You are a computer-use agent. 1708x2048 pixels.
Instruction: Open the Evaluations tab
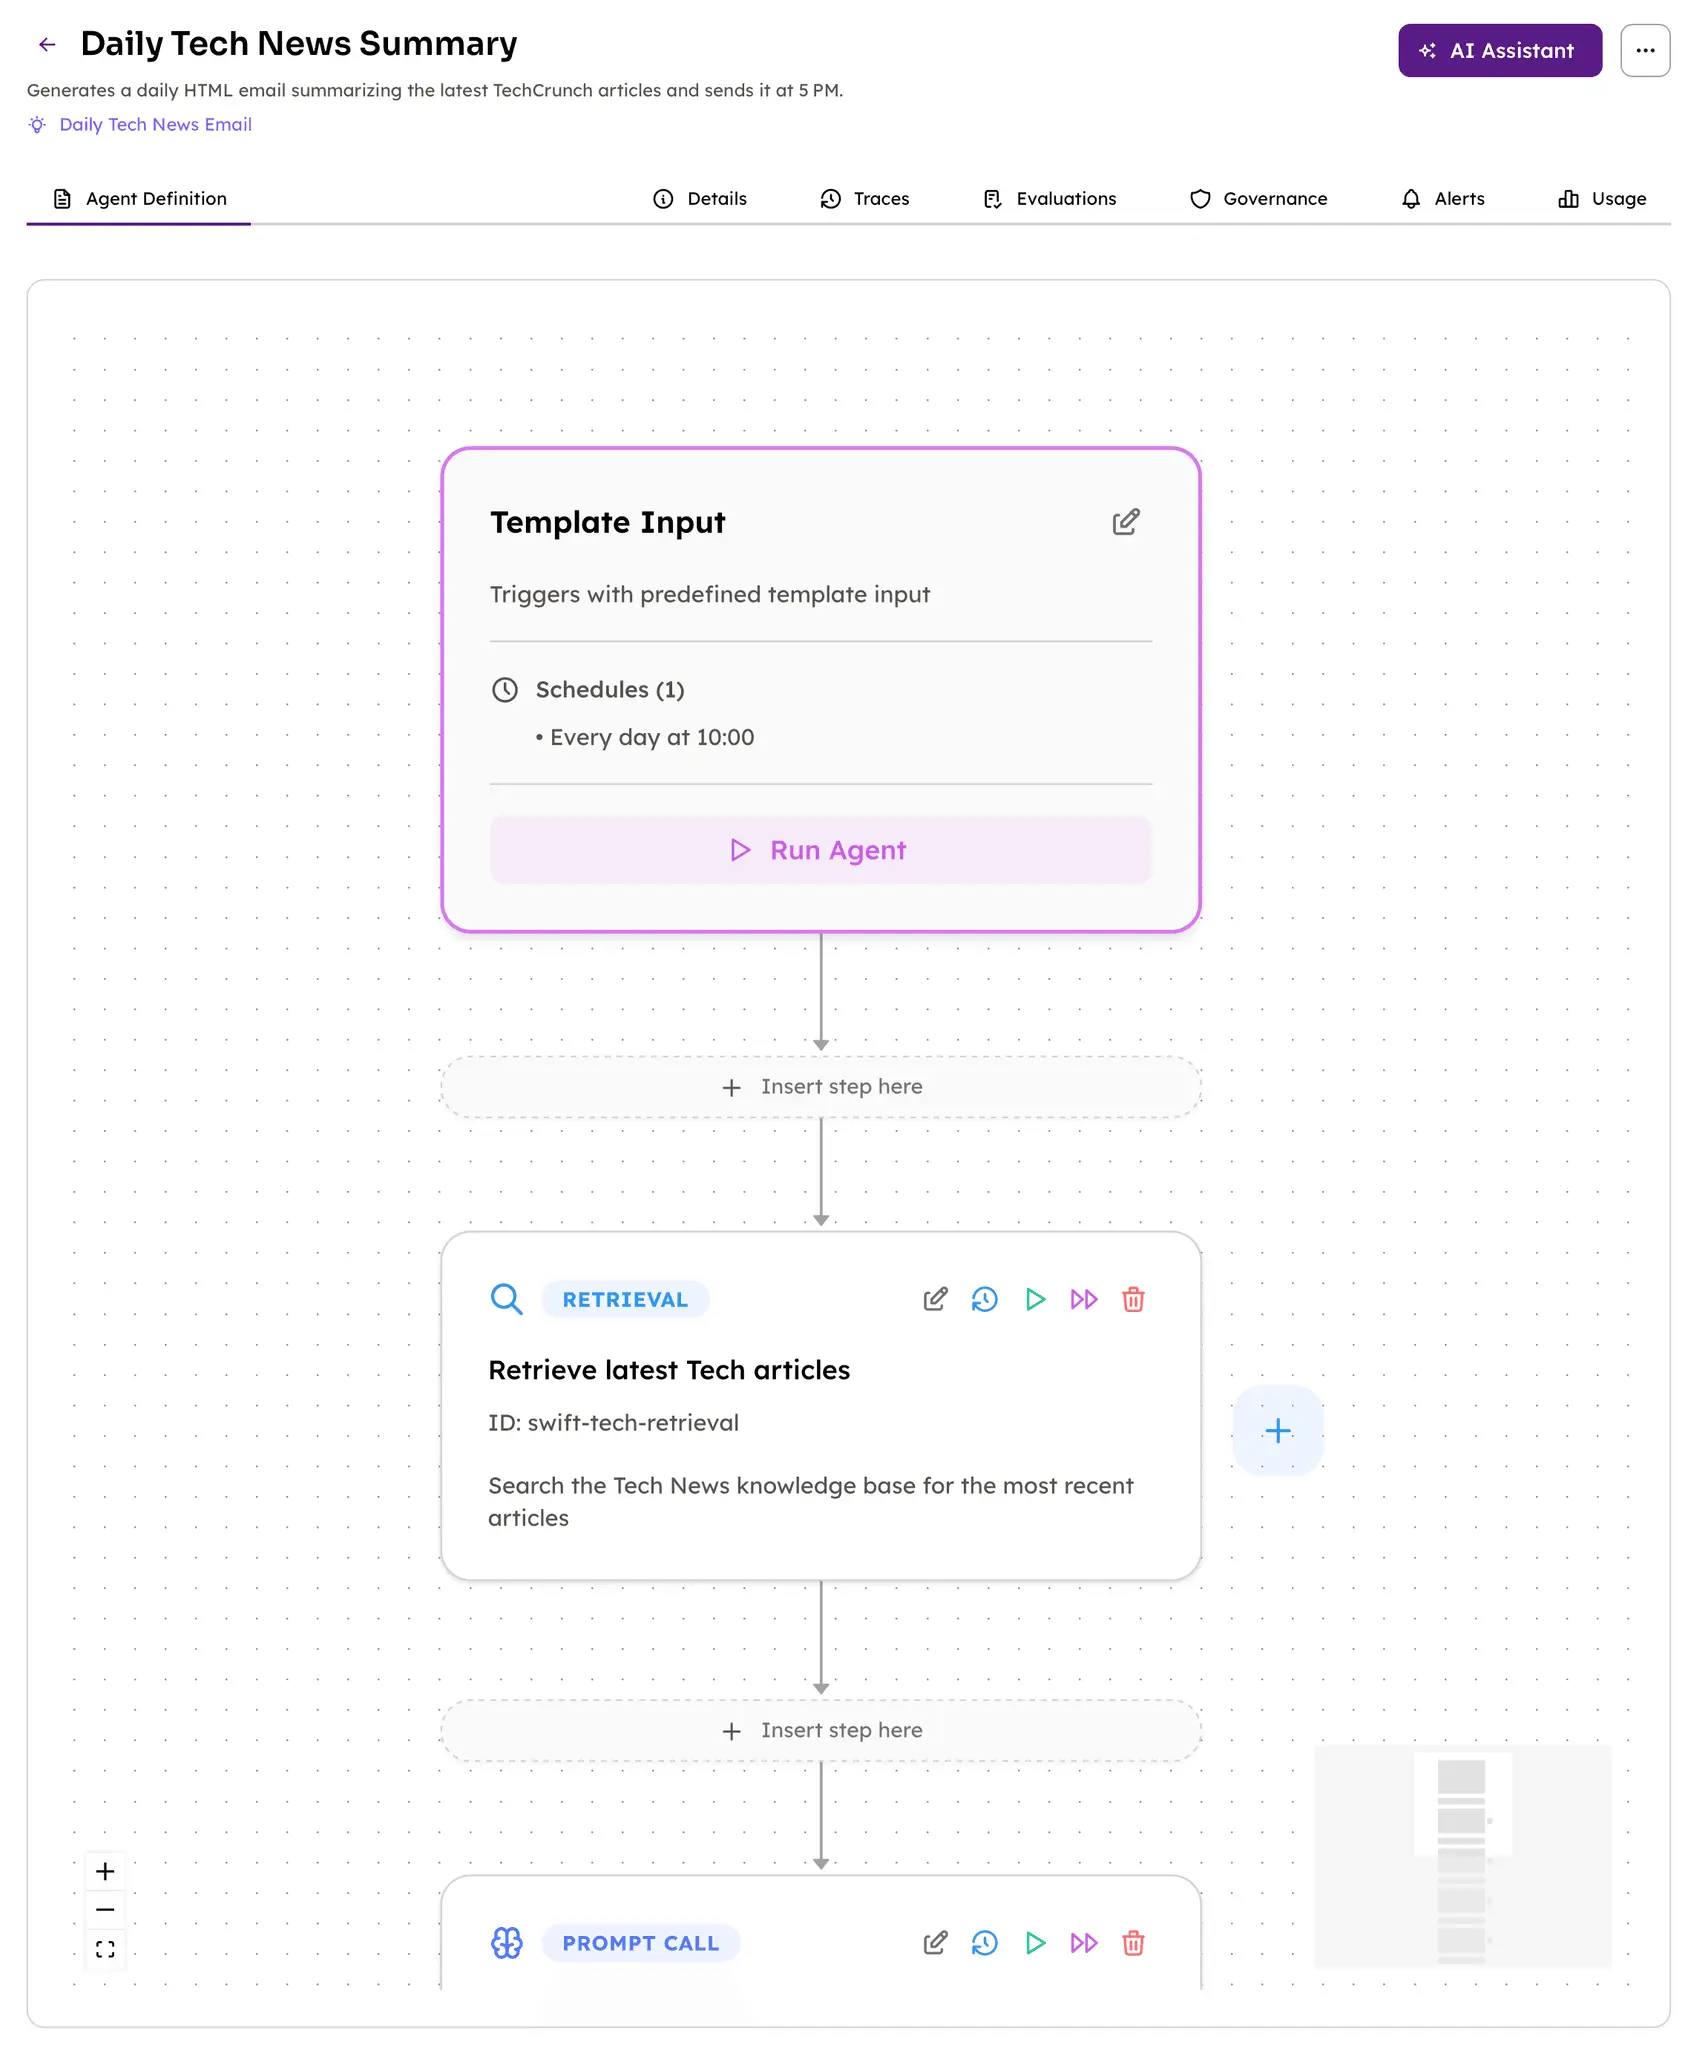click(1048, 199)
